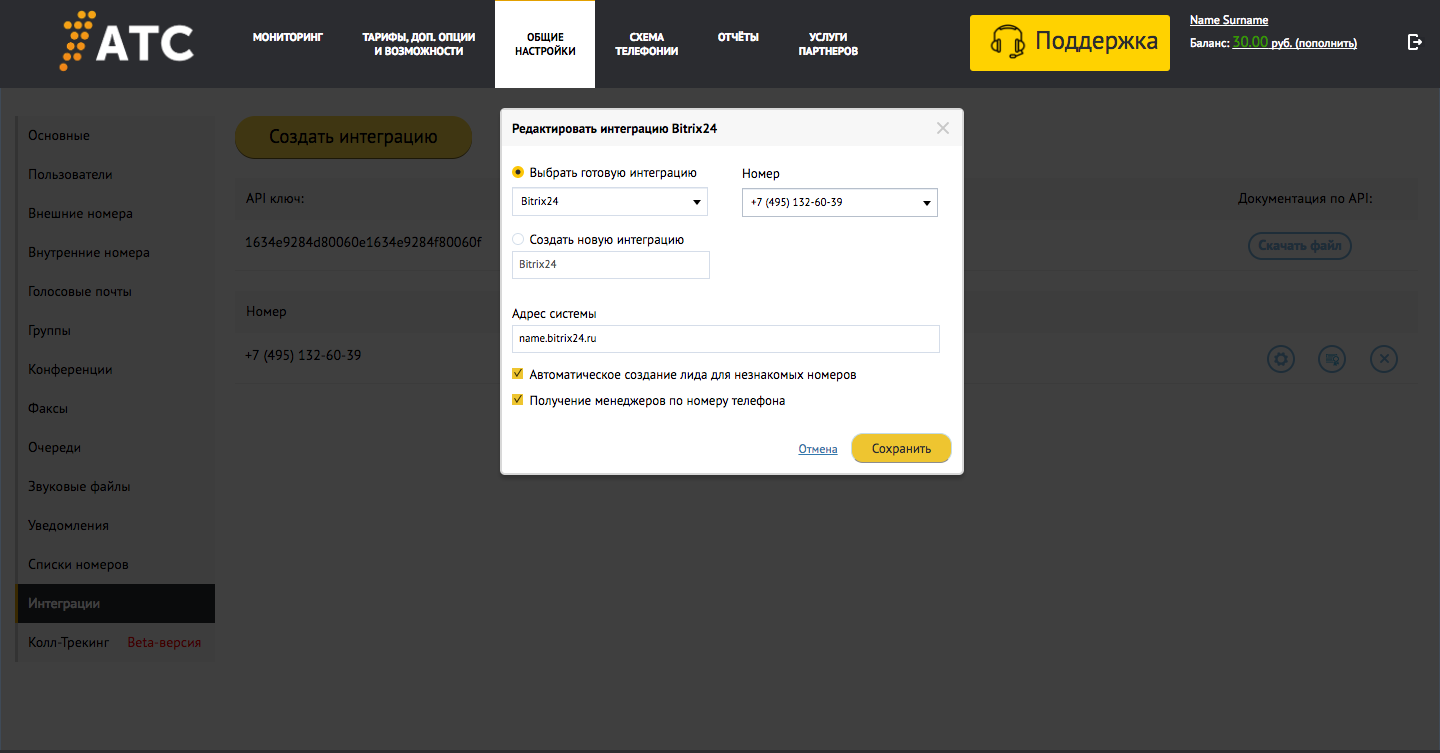The image size is (1440, 753).
Task: Select the 'Создать новую интеграцию' radio button
Action: point(518,239)
